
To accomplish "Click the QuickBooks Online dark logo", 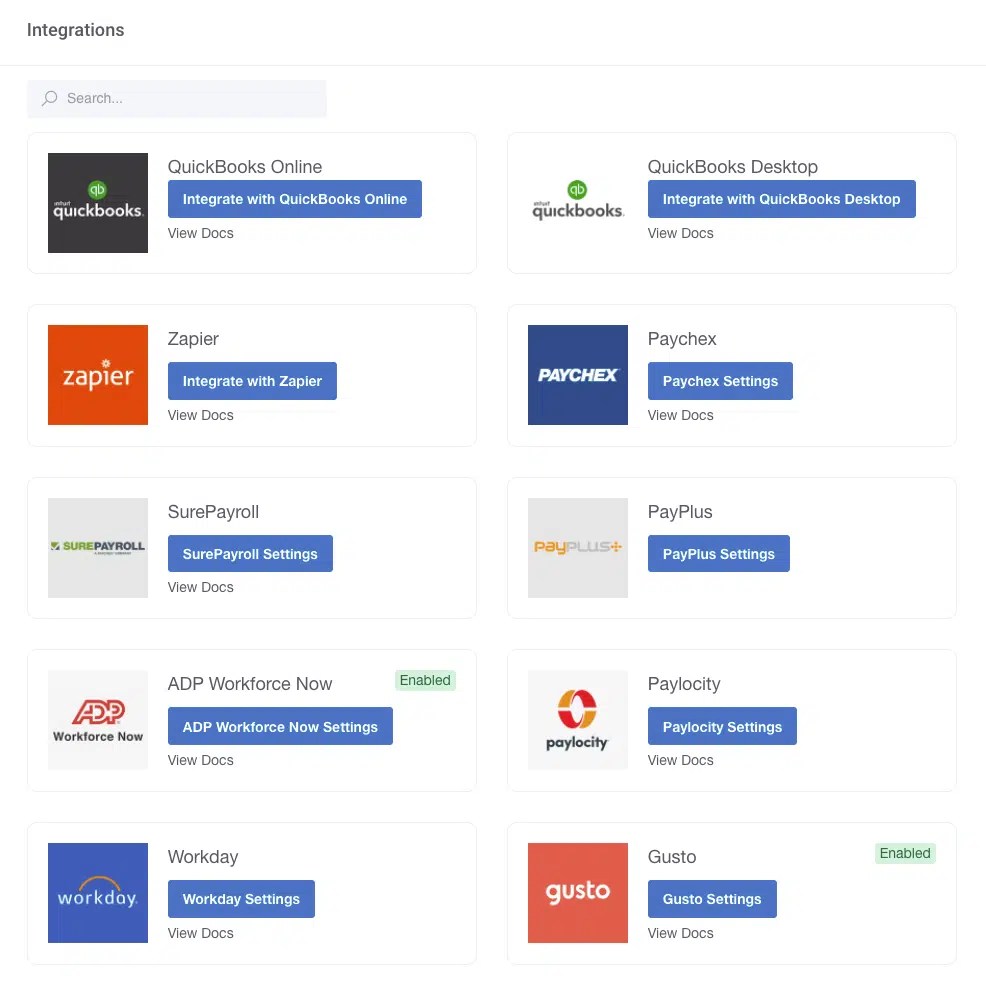I will [98, 203].
